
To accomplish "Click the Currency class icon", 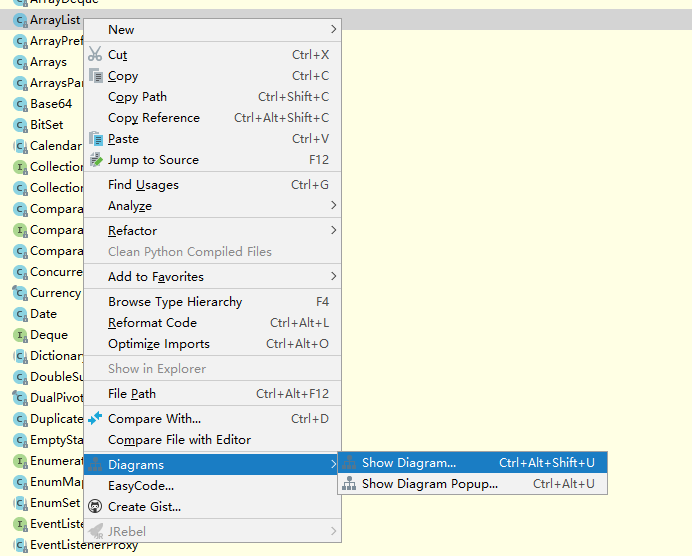I will pyautogui.click(x=20, y=293).
